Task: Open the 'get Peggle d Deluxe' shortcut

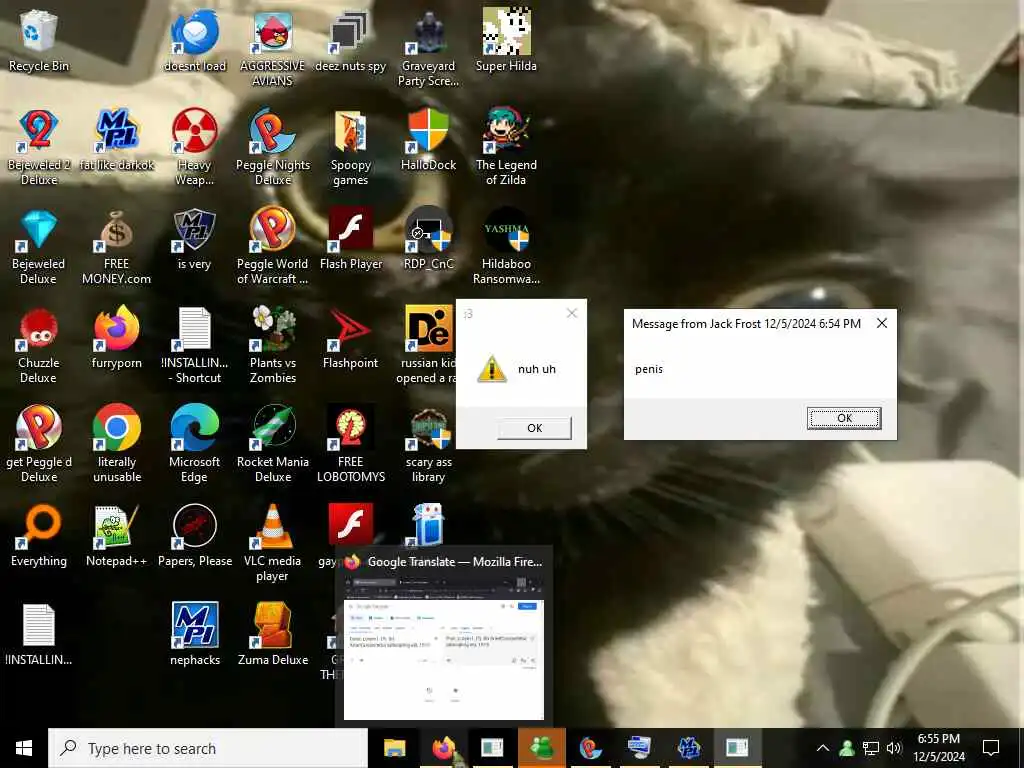Action: click(x=39, y=445)
